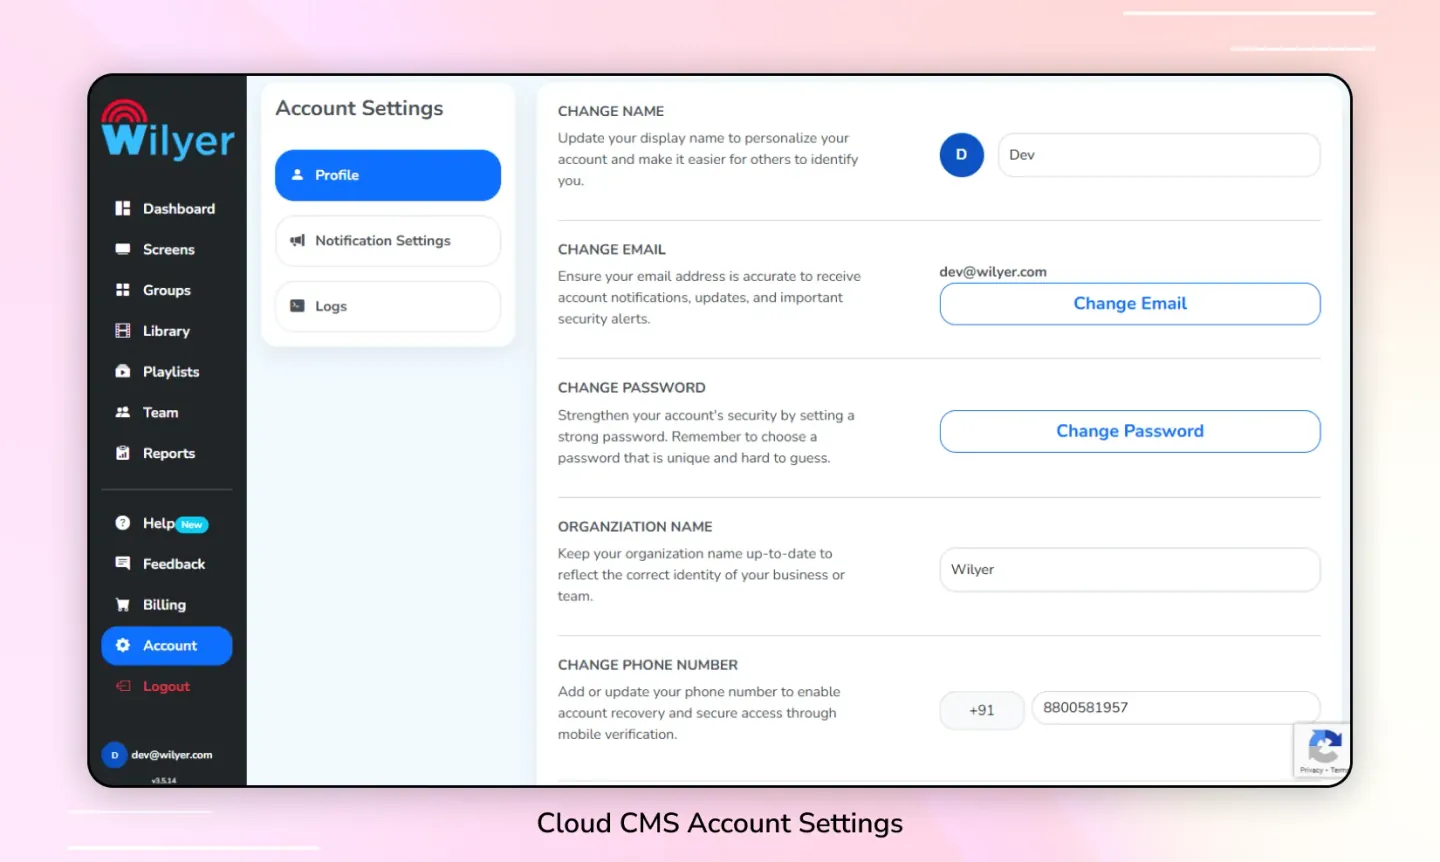Click the CHANGE PASSWORD section title

(632, 388)
